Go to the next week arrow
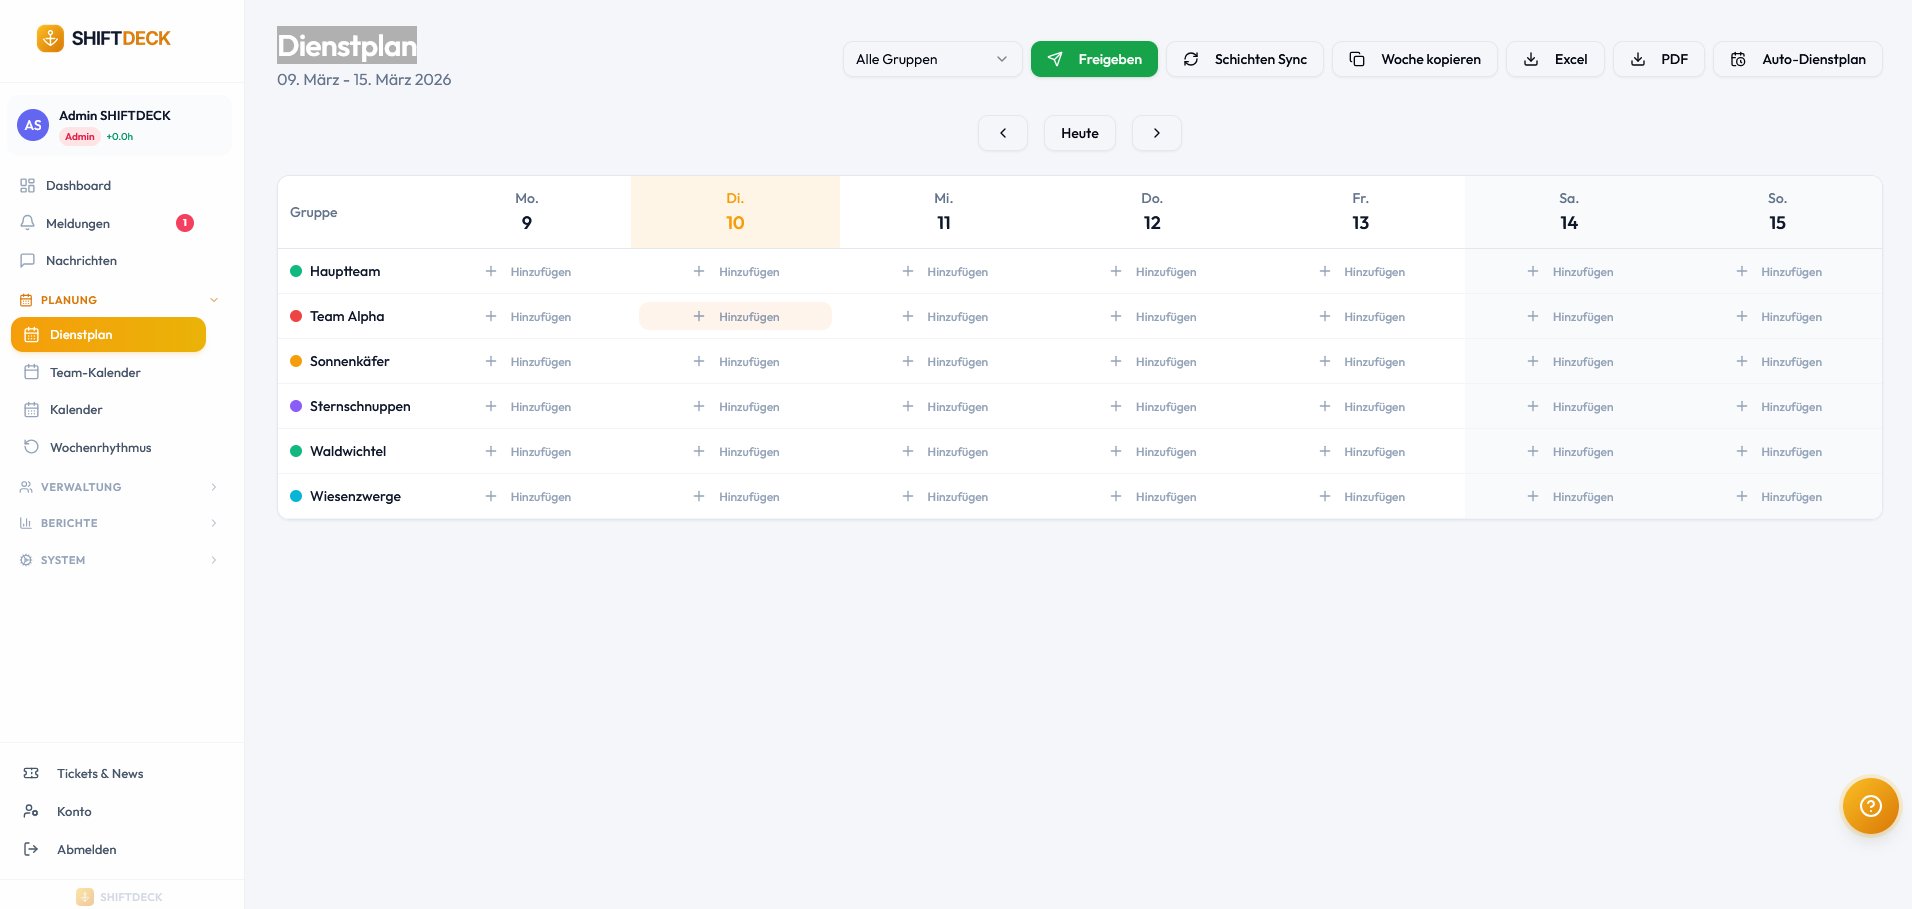The image size is (1912, 909). 1157,133
